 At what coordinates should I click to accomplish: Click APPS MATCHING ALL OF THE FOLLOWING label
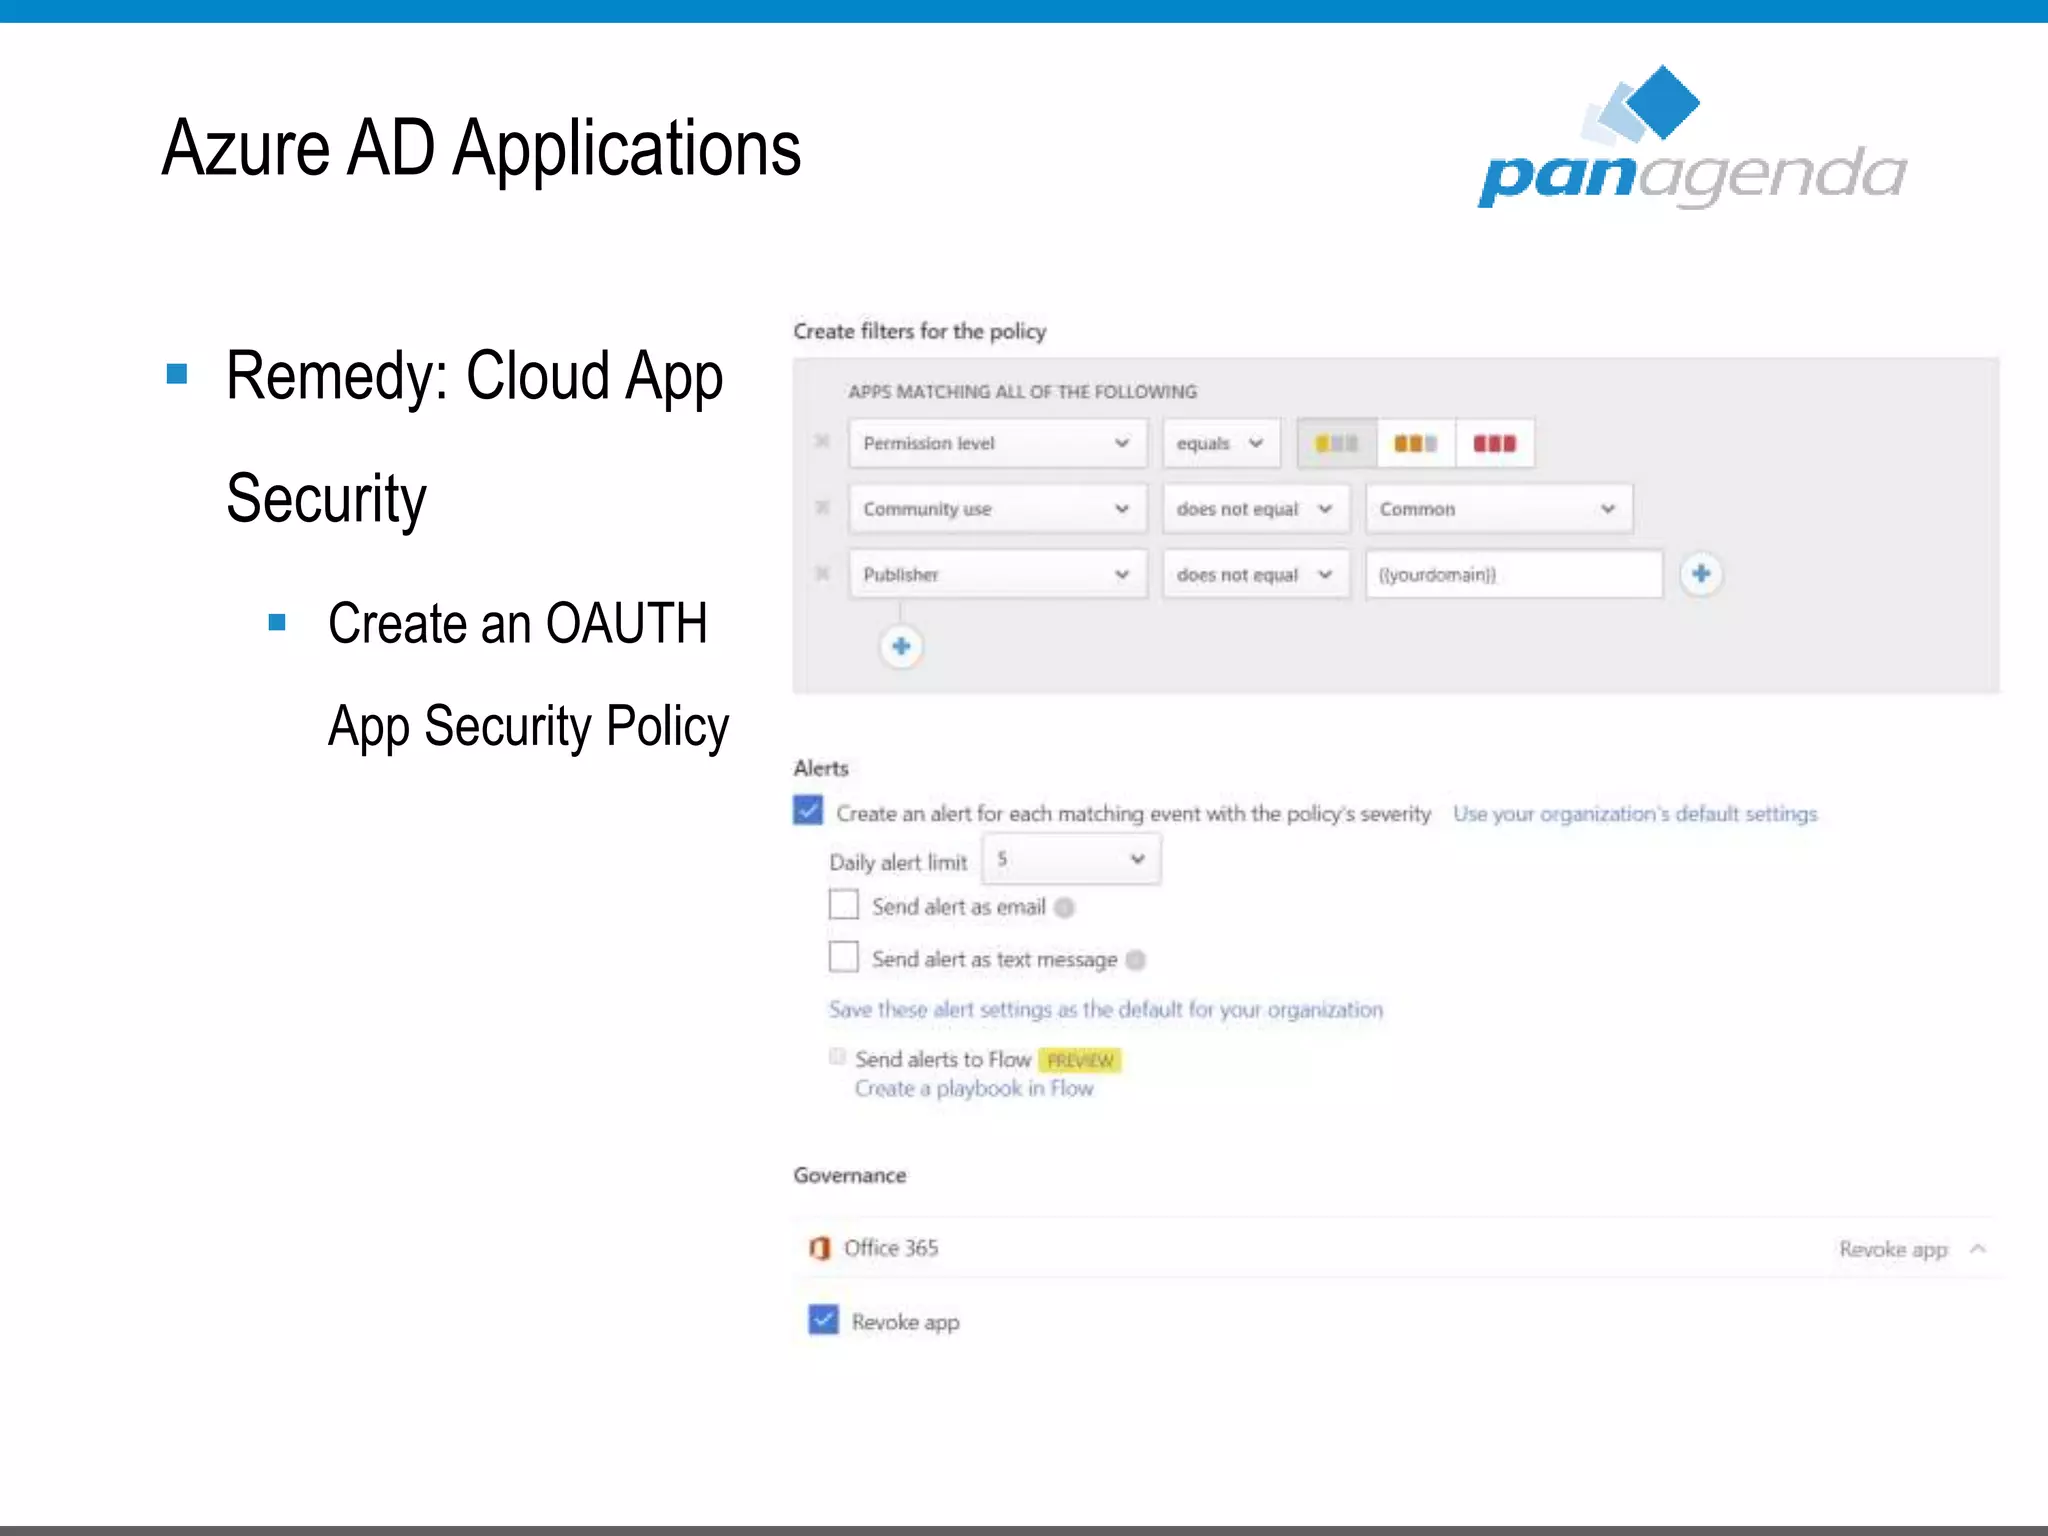(x=1023, y=392)
